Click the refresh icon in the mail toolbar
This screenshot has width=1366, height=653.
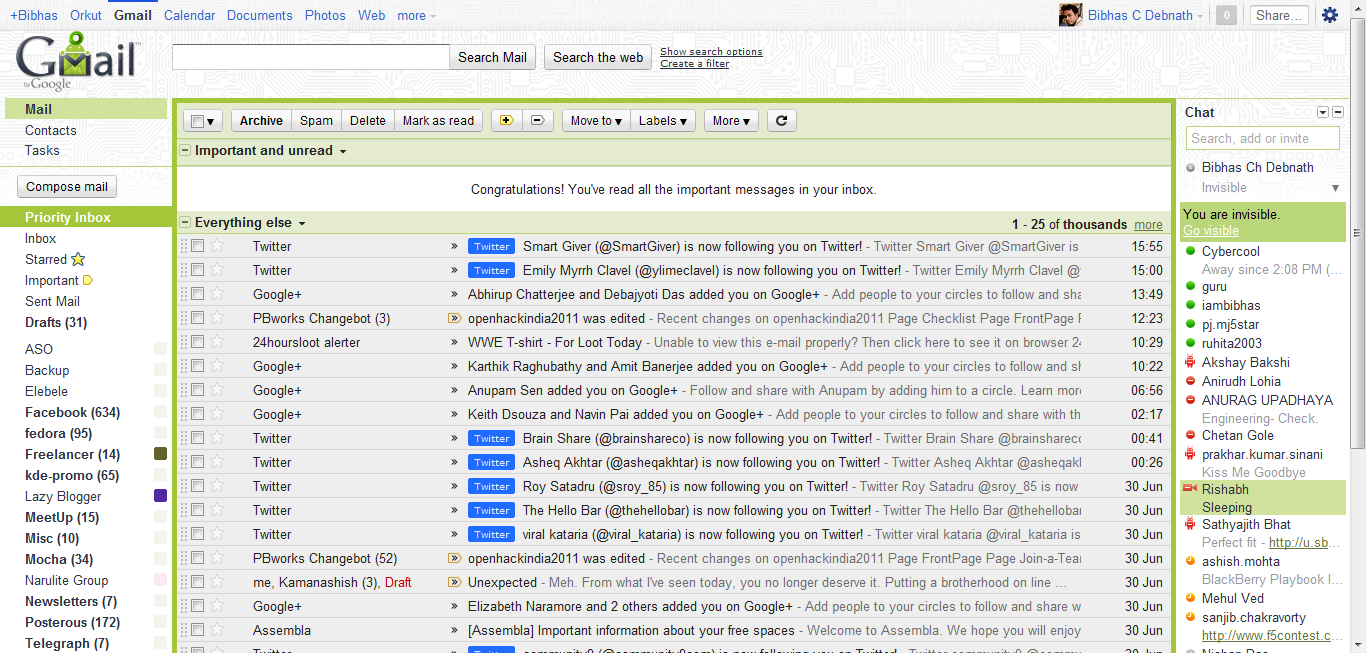(x=782, y=121)
